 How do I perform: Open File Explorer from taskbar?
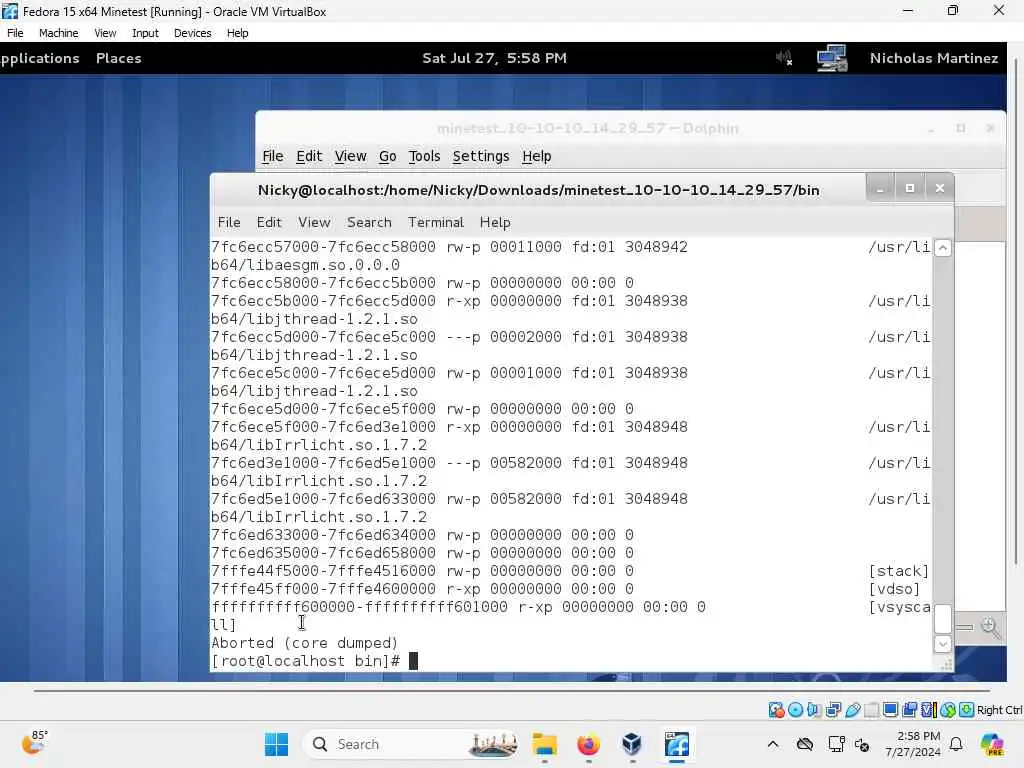coord(544,744)
